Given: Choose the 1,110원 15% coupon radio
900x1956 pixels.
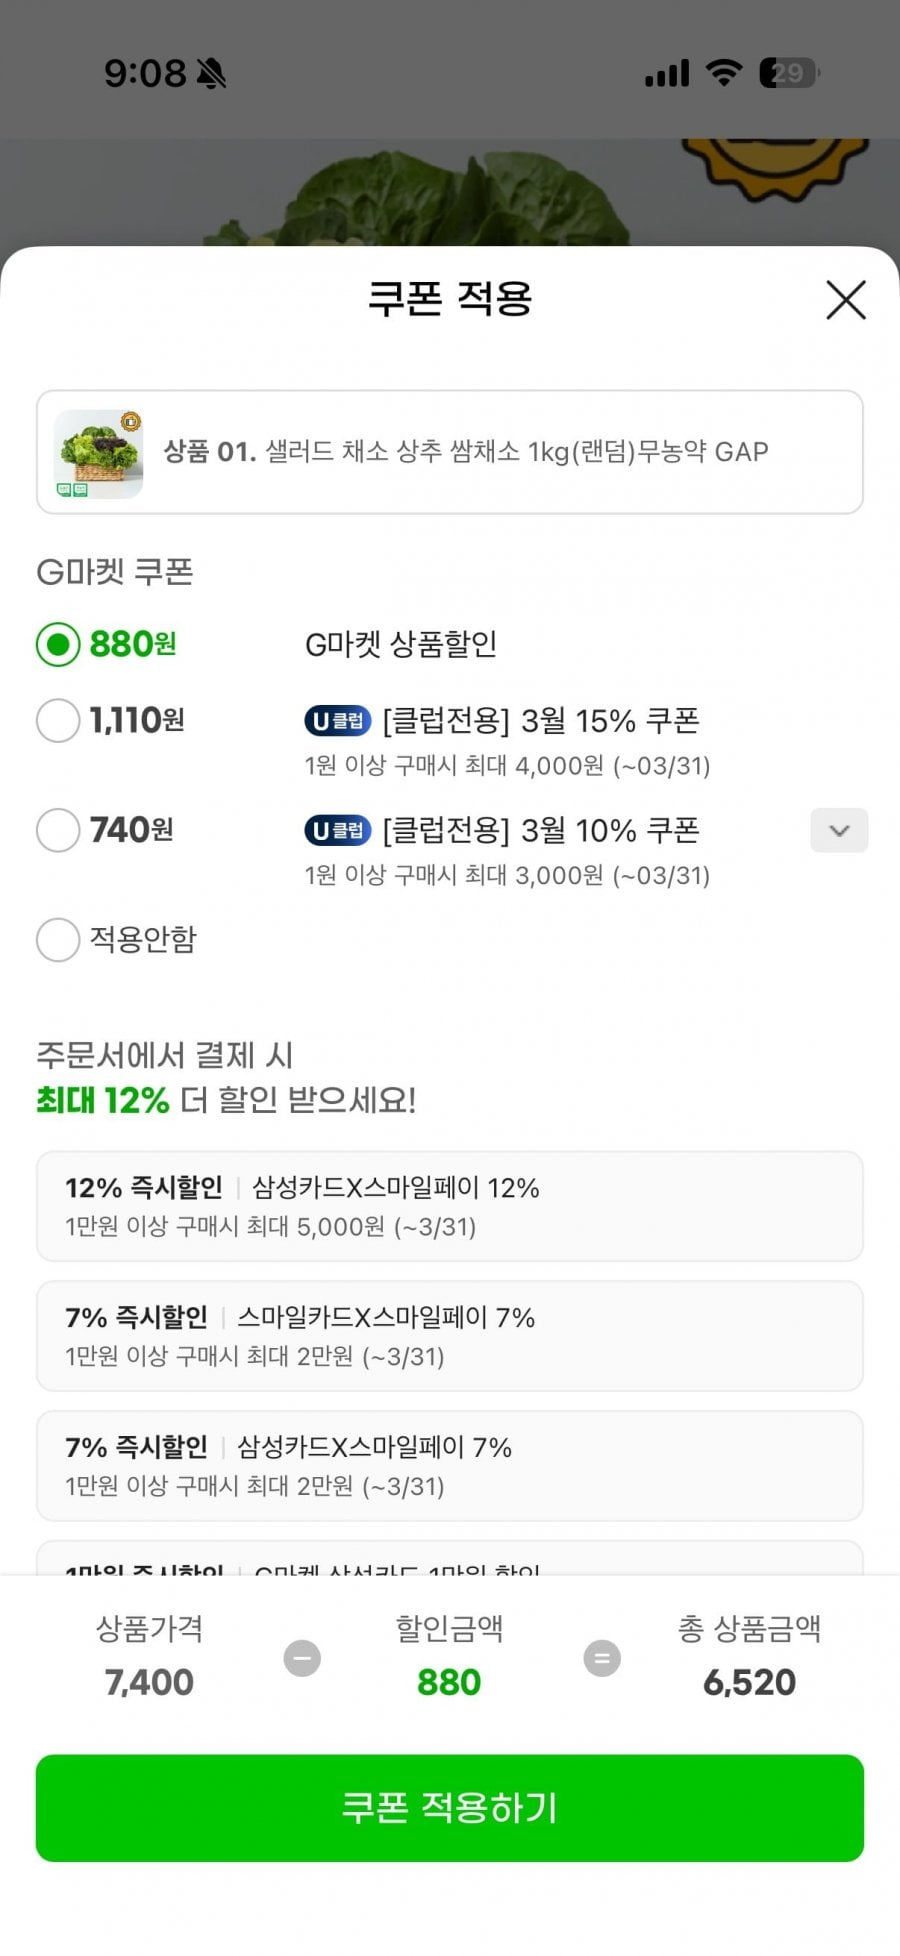Looking at the screenshot, I should click(x=58, y=720).
